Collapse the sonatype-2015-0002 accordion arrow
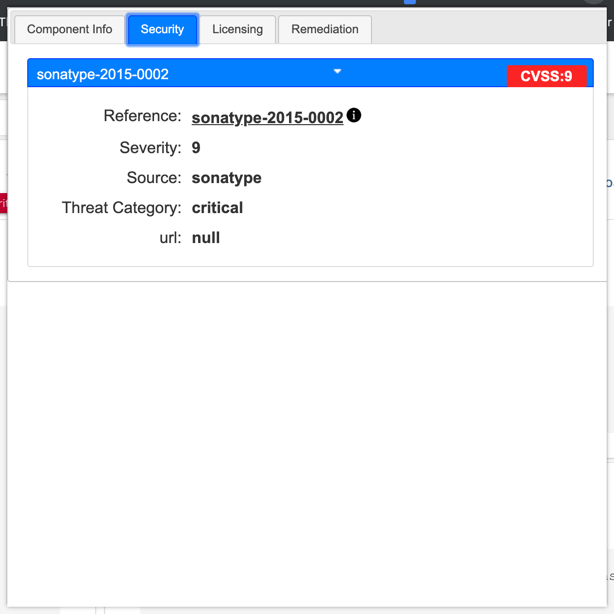The width and height of the screenshot is (614, 614). [337, 71]
